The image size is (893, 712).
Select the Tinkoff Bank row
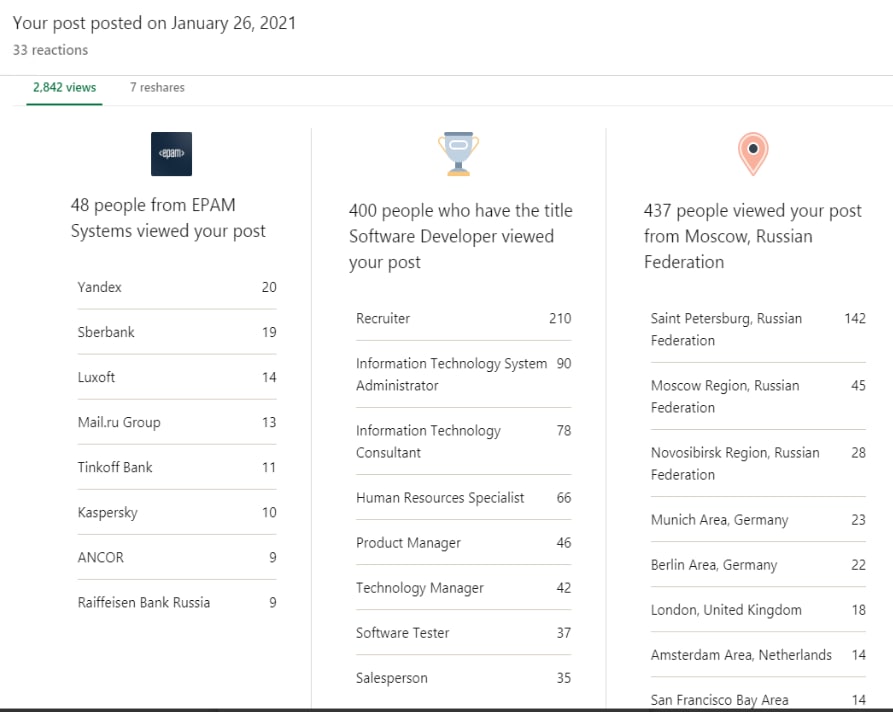tap(177, 467)
